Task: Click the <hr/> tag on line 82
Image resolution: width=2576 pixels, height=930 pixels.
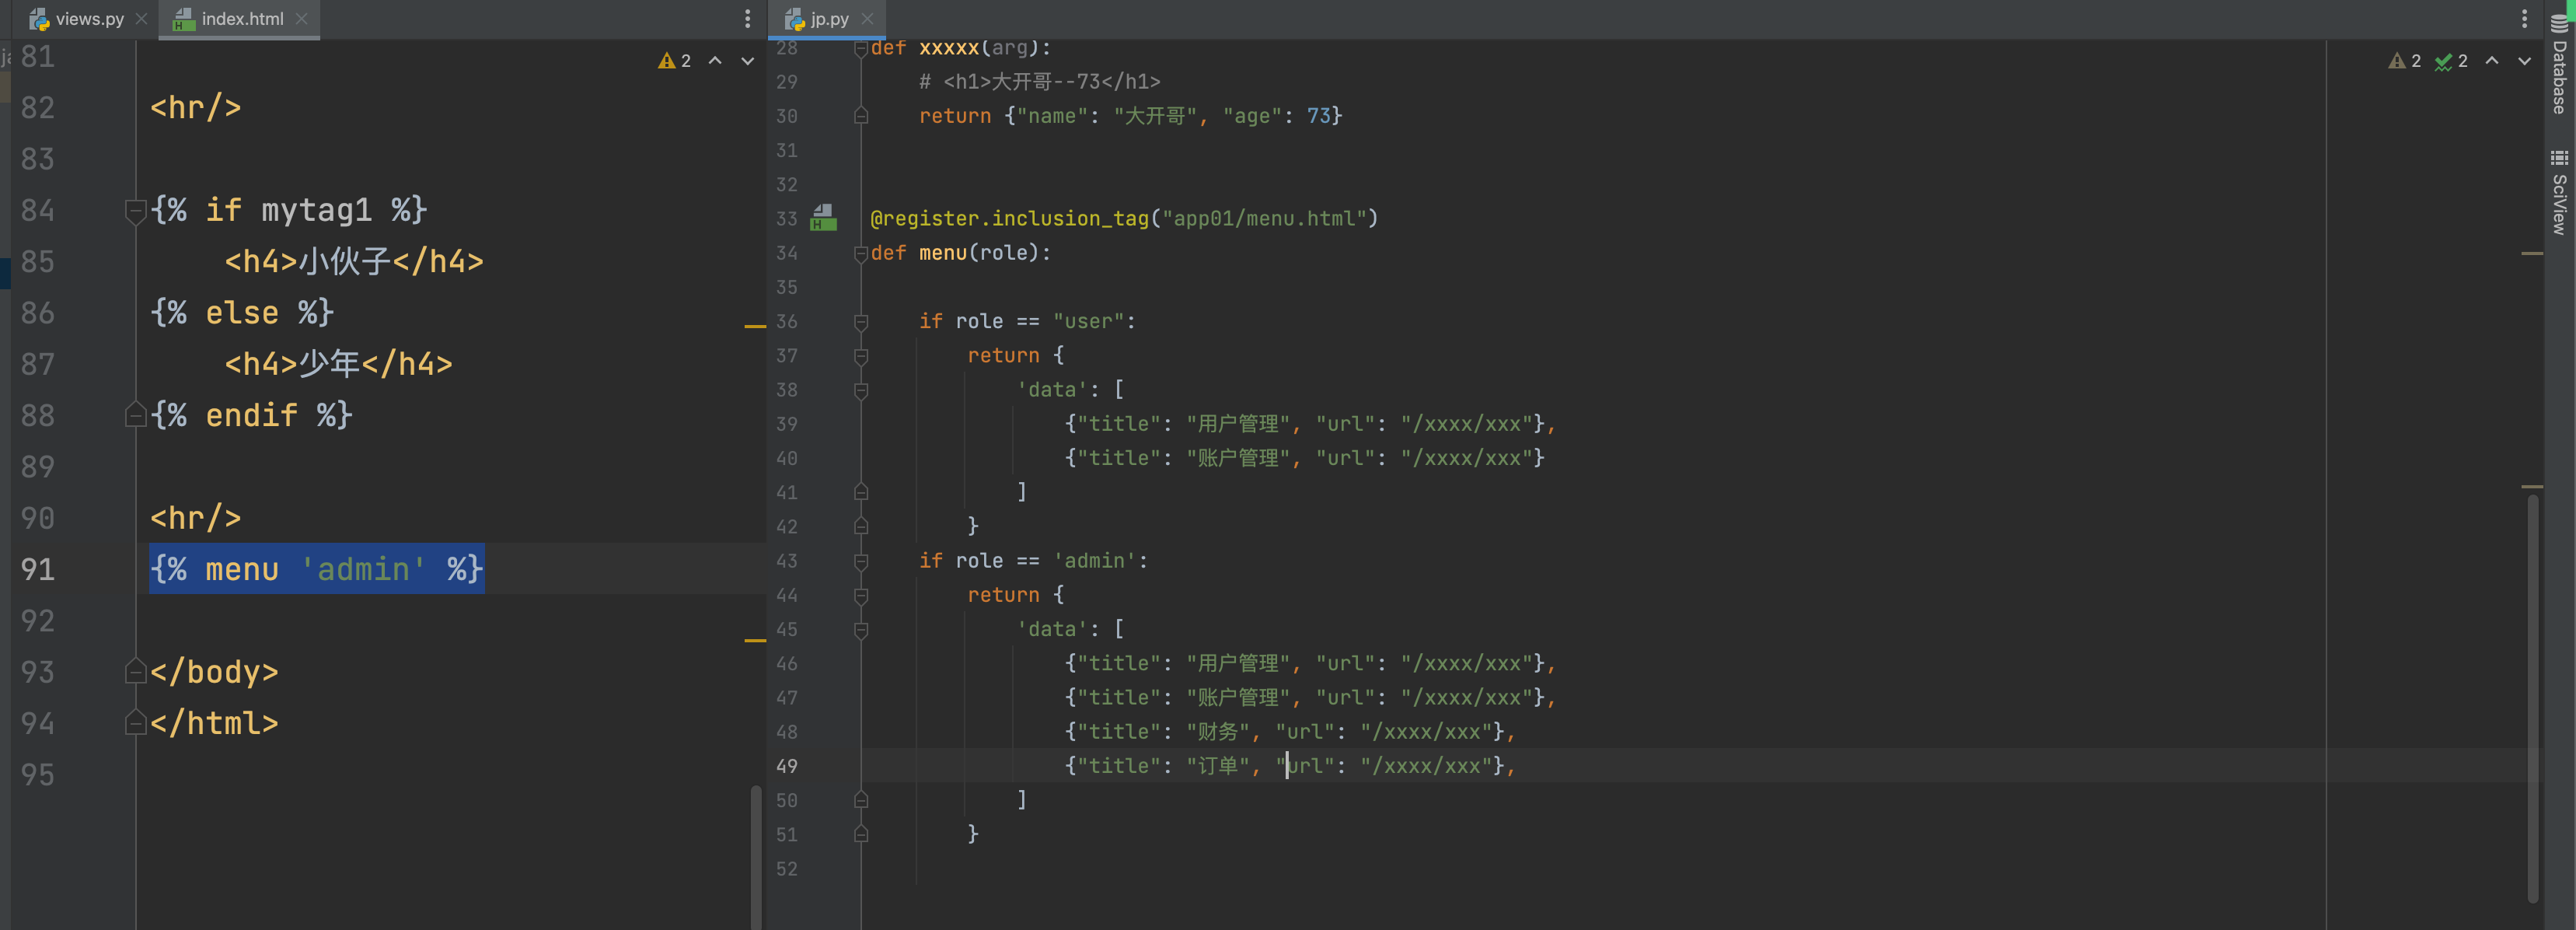Action: pos(196,107)
